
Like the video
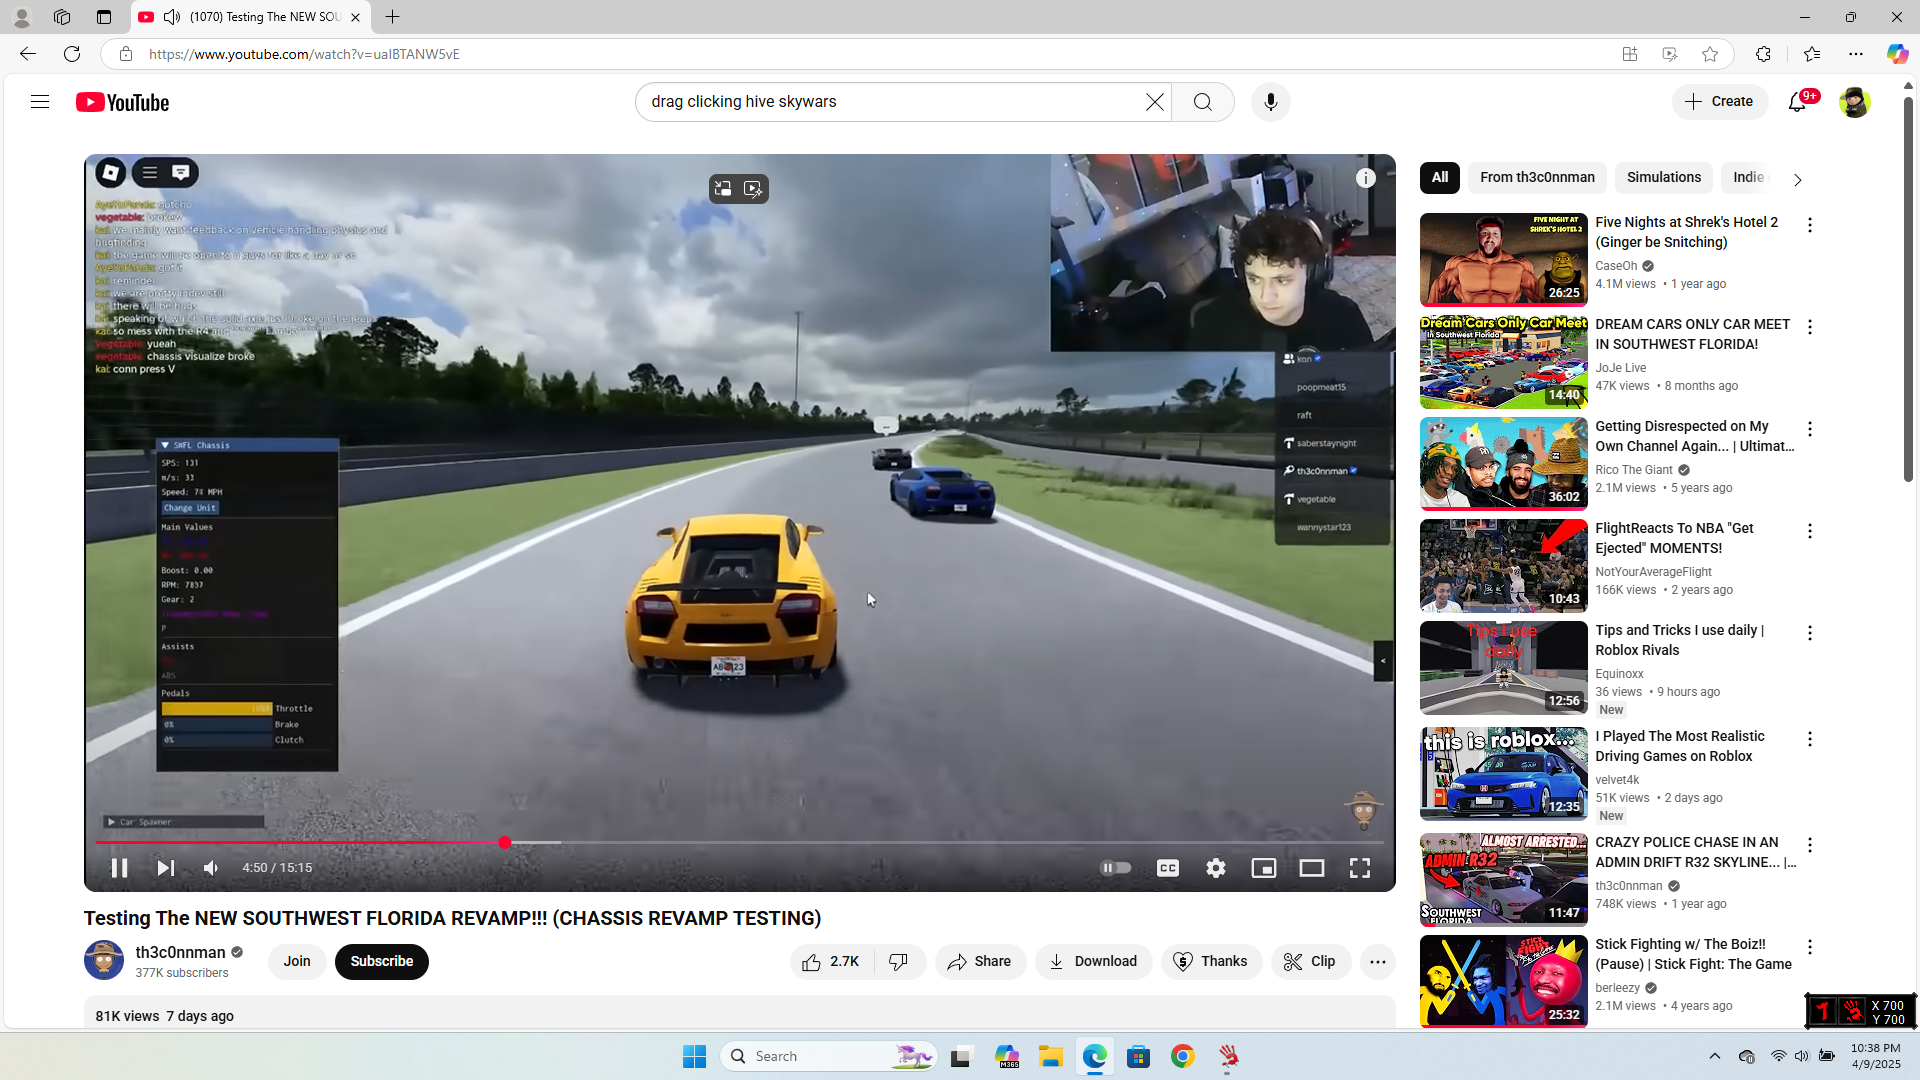(x=832, y=962)
